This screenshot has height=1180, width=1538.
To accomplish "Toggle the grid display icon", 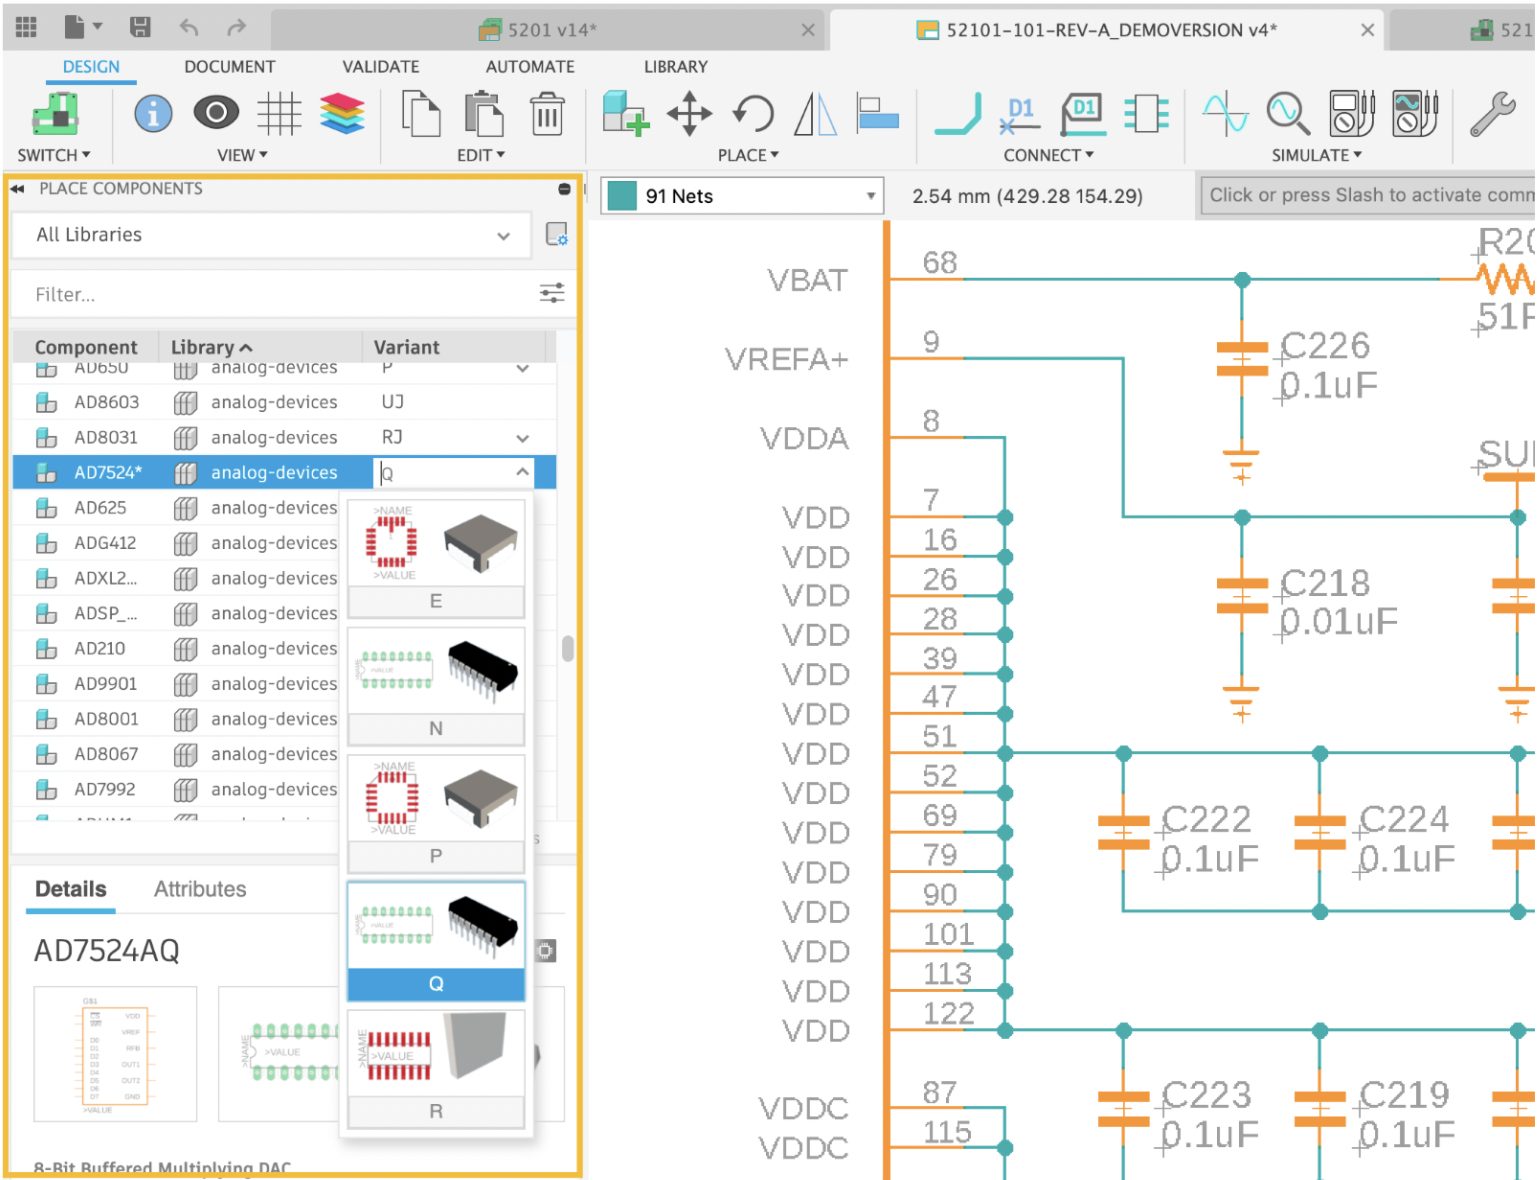I will [279, 114].
